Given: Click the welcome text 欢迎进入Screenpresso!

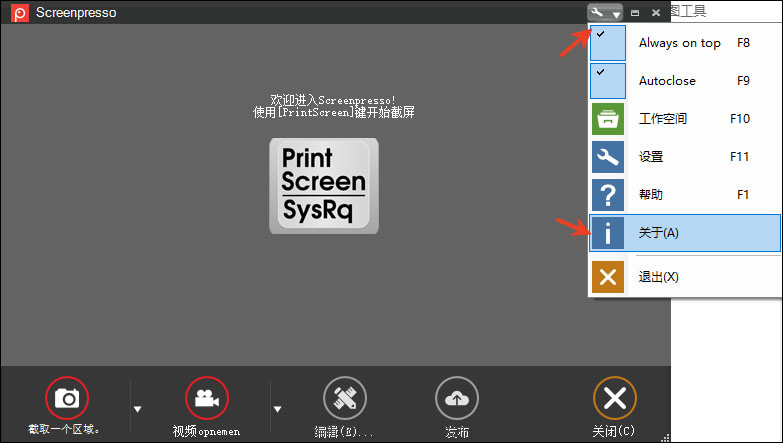Looking at the screenshot, I should (x=333, y=100).
